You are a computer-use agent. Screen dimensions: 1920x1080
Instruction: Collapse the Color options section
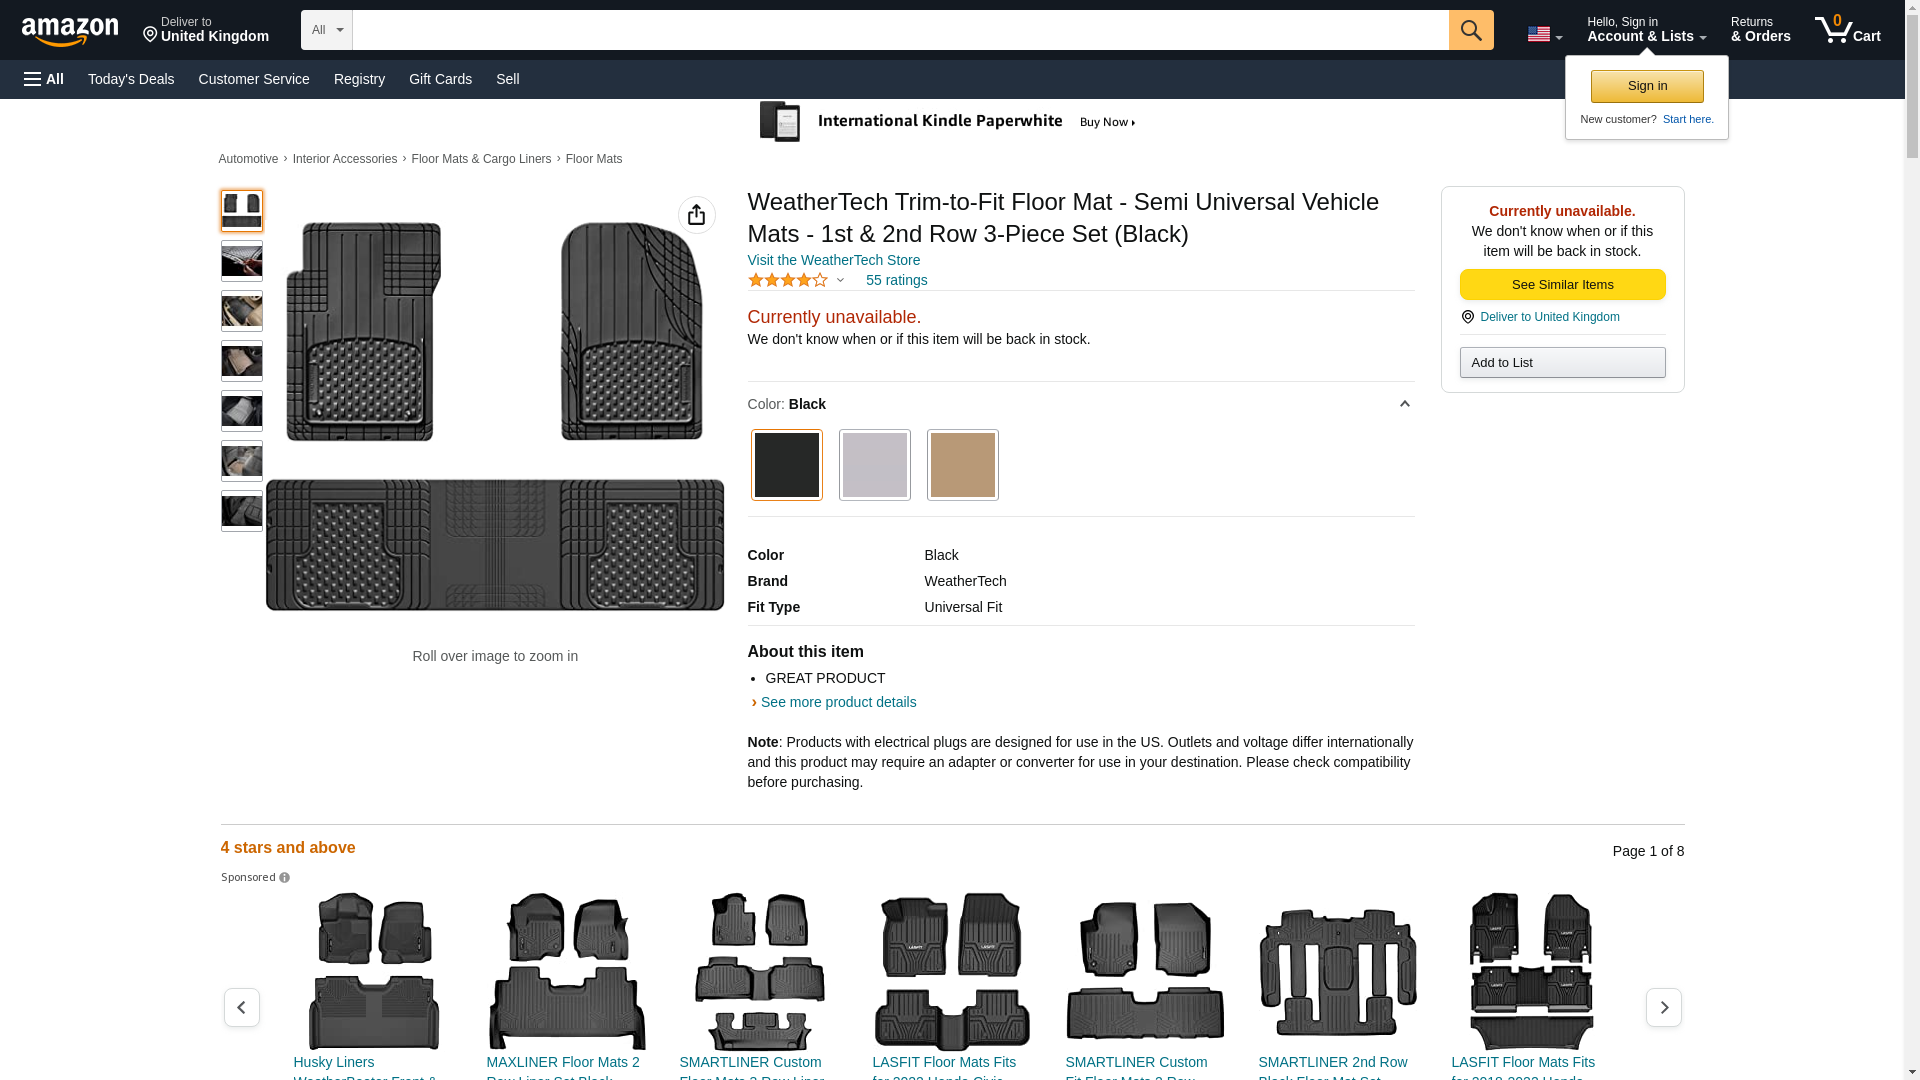click(1404, 404)
